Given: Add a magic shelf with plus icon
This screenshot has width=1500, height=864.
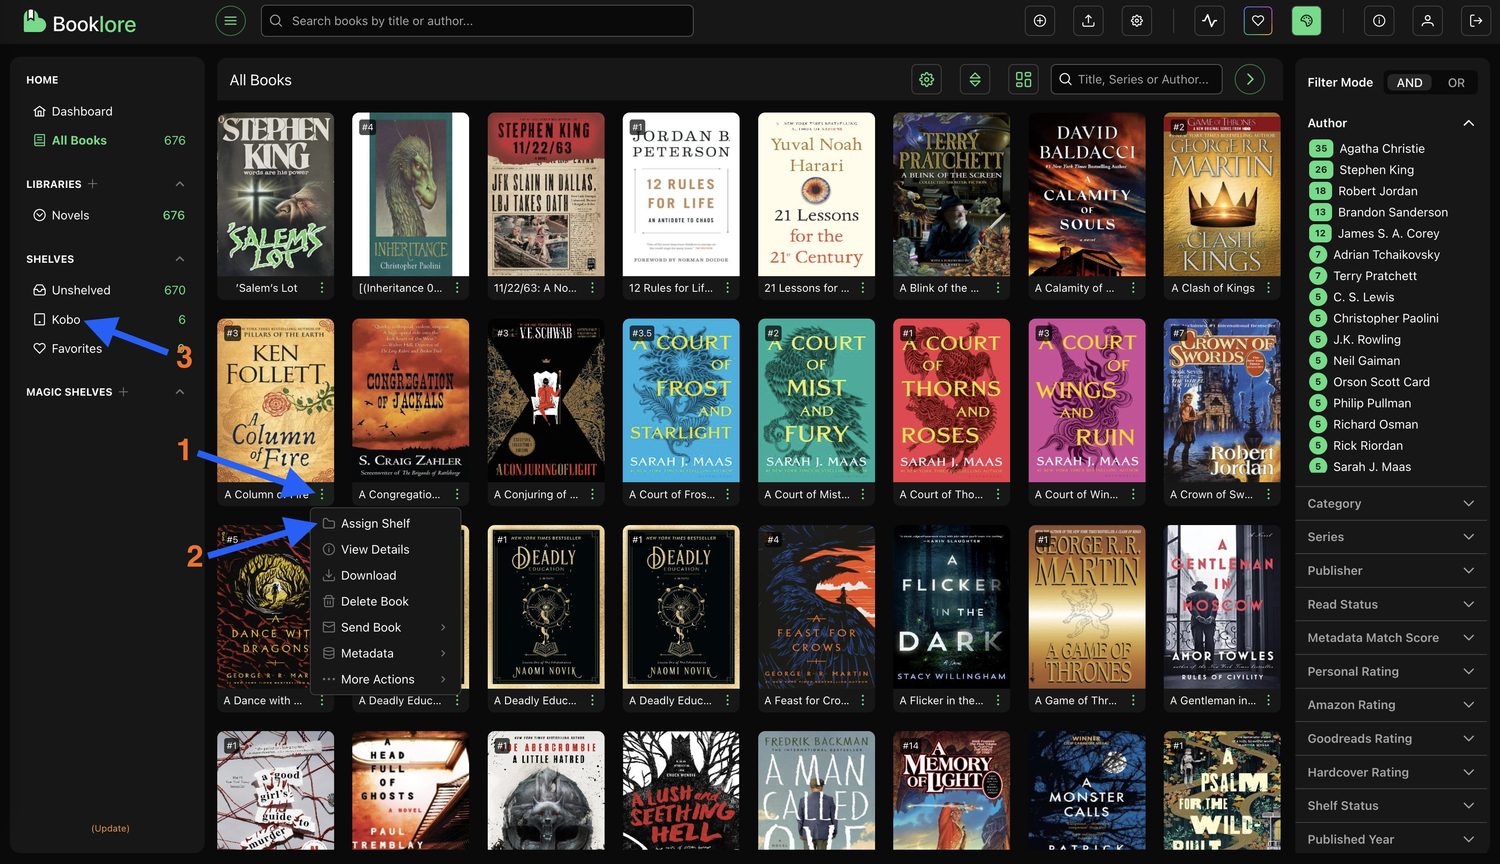Looking at the screenshot, I should (123, 392).
